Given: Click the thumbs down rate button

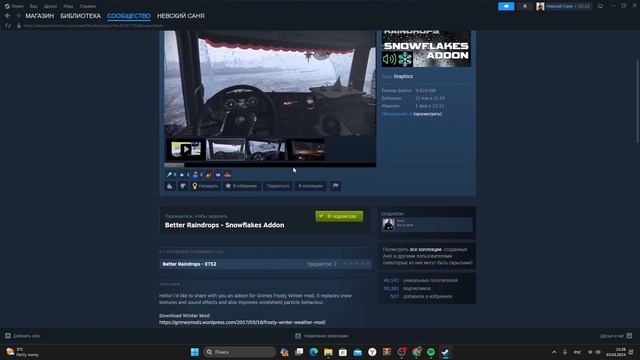Looking at the screenshot, I should click(x=183, y=186).
